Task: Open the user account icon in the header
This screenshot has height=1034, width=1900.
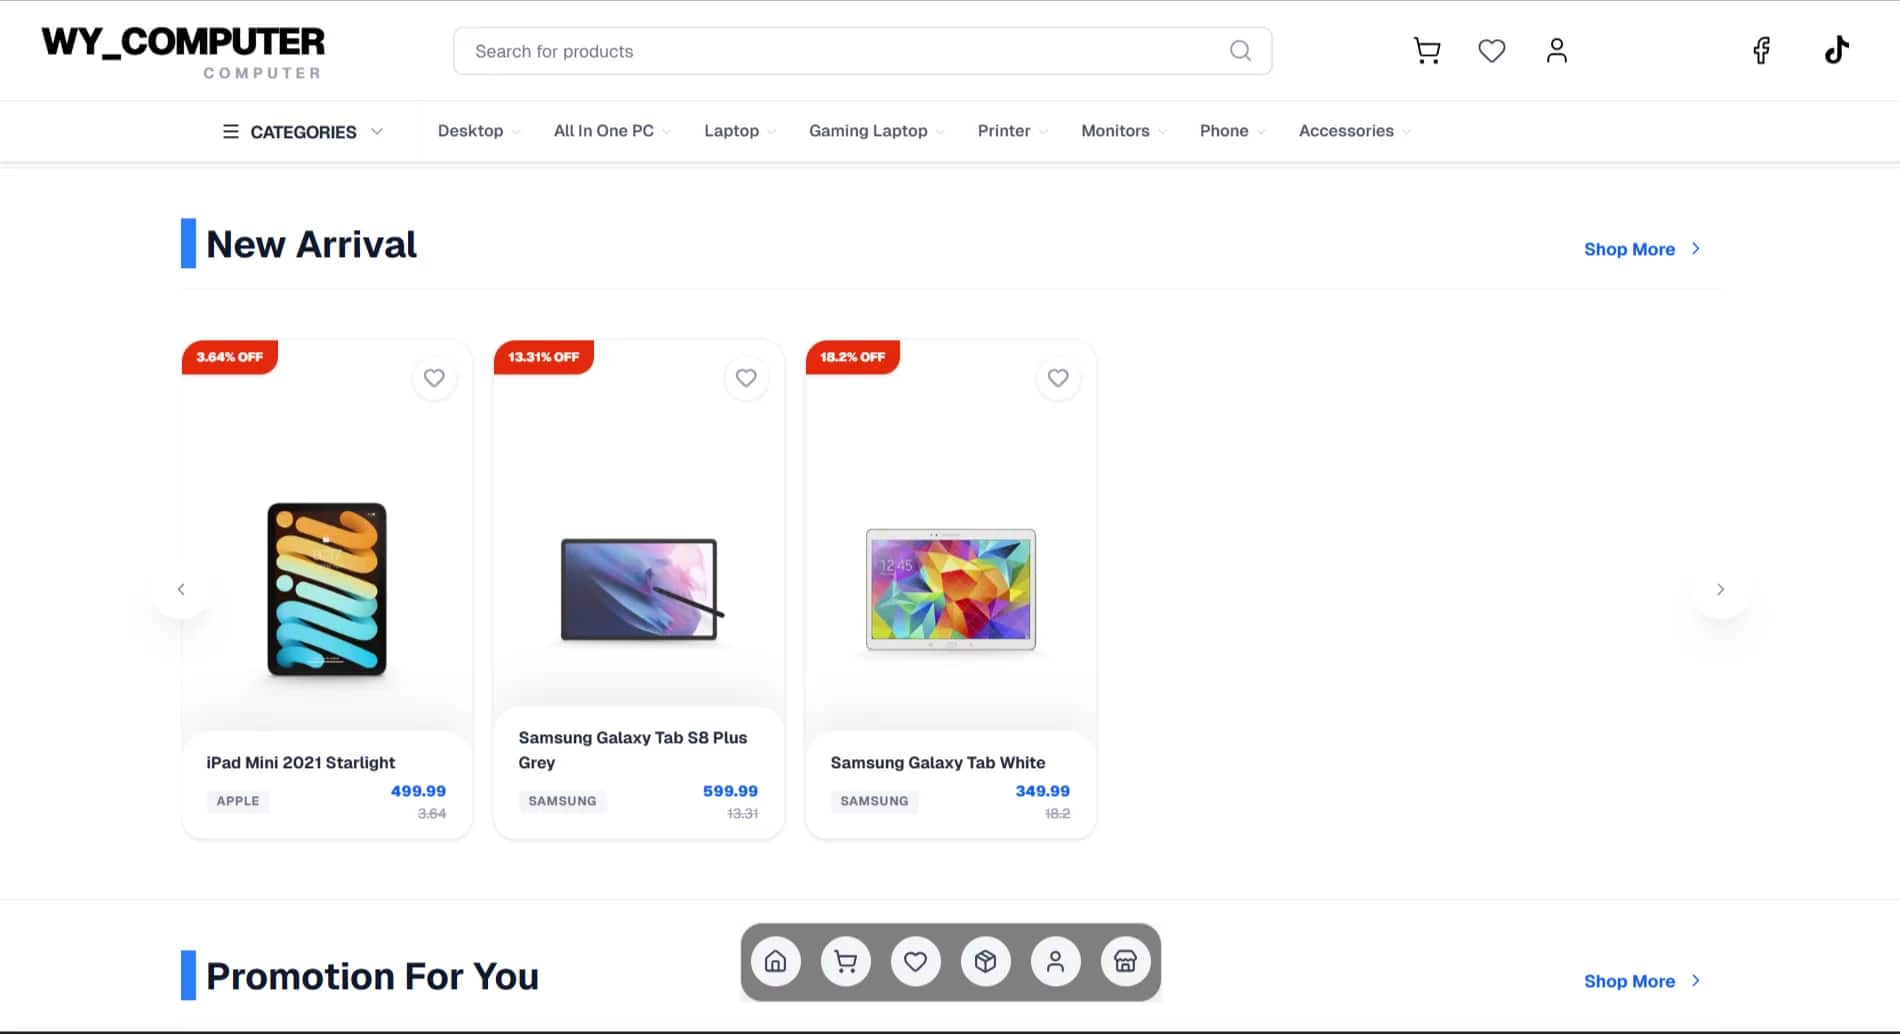Action: [1556, 51]
